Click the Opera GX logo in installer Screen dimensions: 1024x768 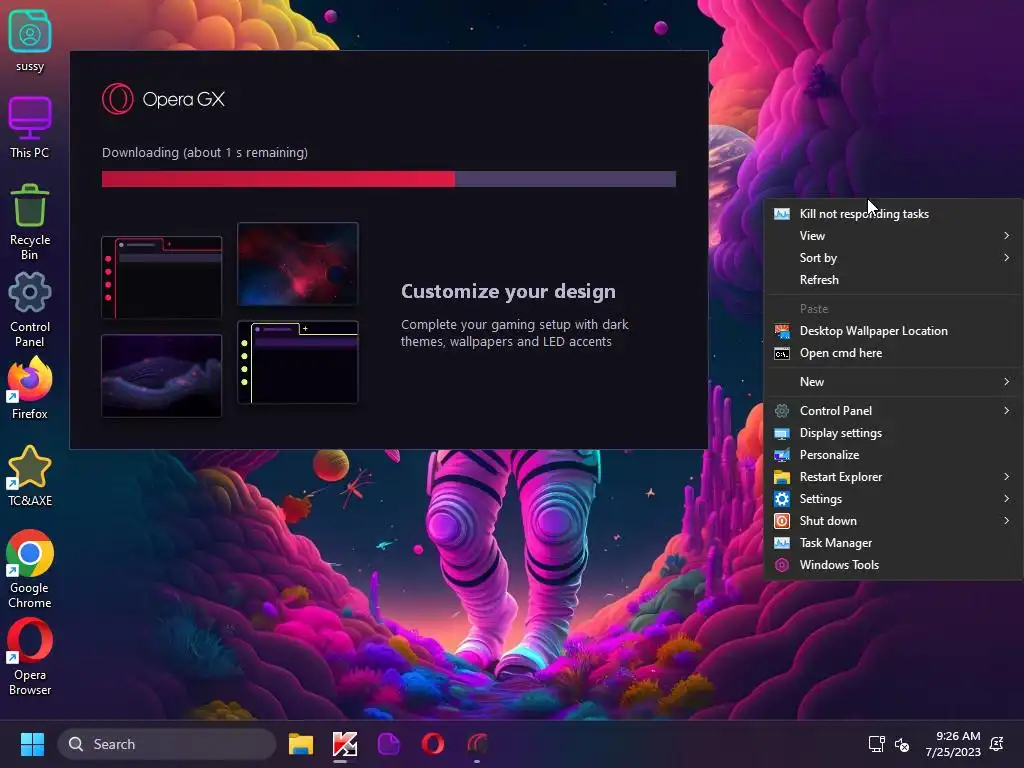163,99
